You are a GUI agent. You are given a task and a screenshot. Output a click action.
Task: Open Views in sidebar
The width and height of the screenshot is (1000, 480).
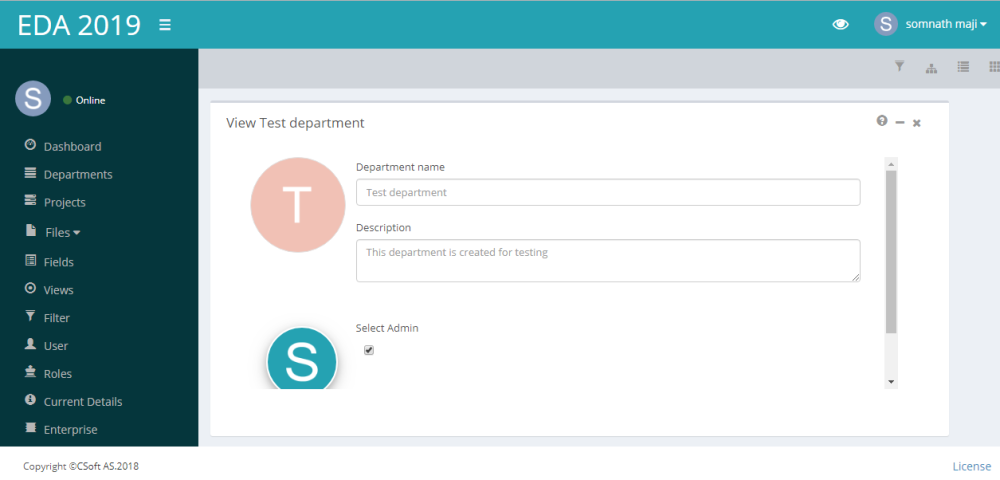(59, 290)
